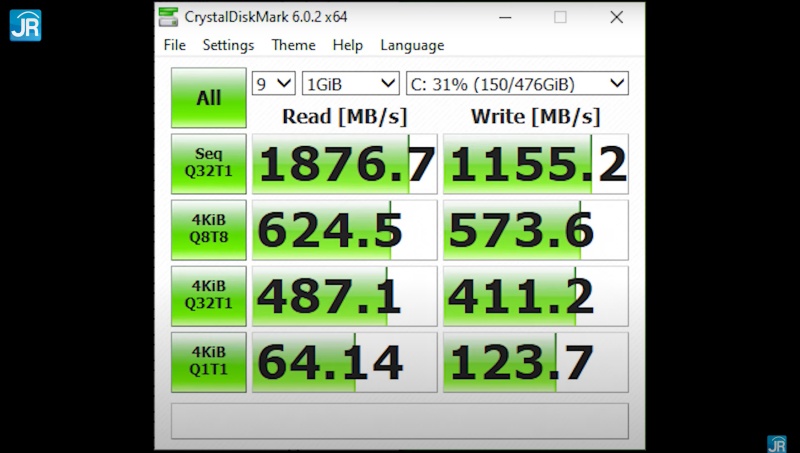Maximize the CrystalDiskMark window

click(x=560, y=17)
